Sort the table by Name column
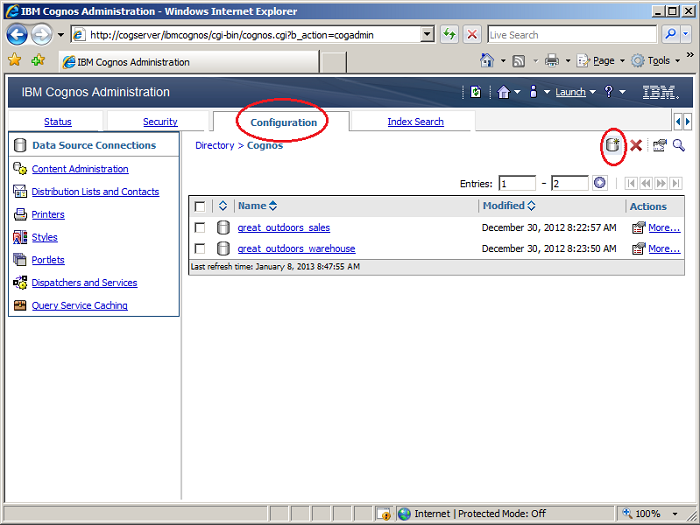This screenshot has width=700, height=525. pos(258,206)
